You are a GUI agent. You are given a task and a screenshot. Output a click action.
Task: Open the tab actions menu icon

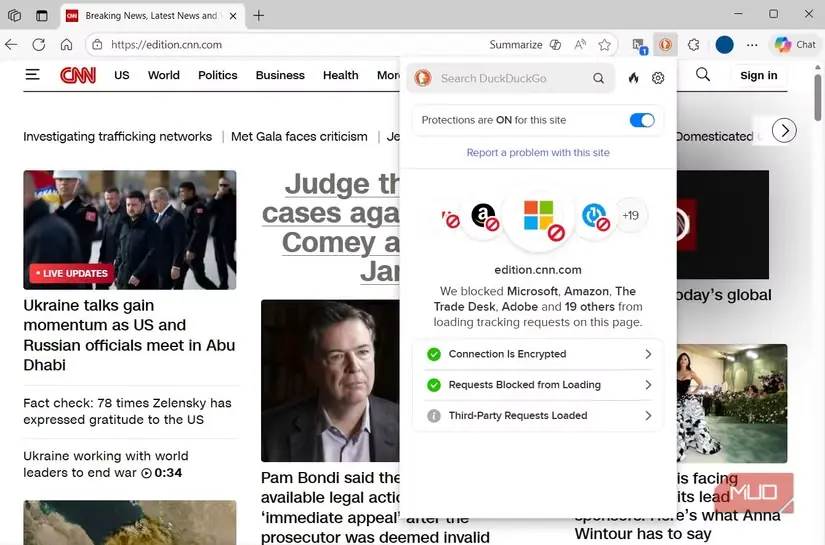42,15
